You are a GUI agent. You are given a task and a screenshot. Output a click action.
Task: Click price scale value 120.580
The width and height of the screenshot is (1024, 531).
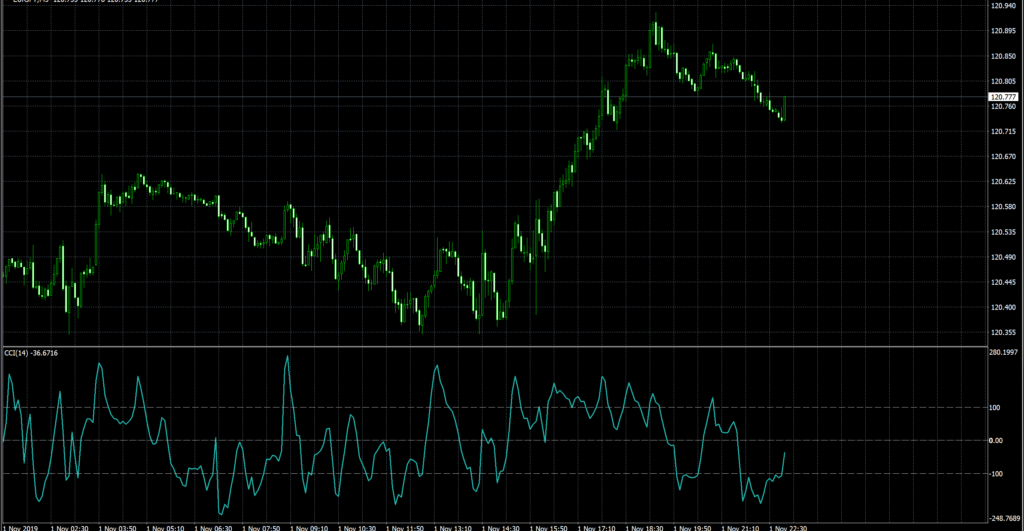click(x=1003, y=207)
